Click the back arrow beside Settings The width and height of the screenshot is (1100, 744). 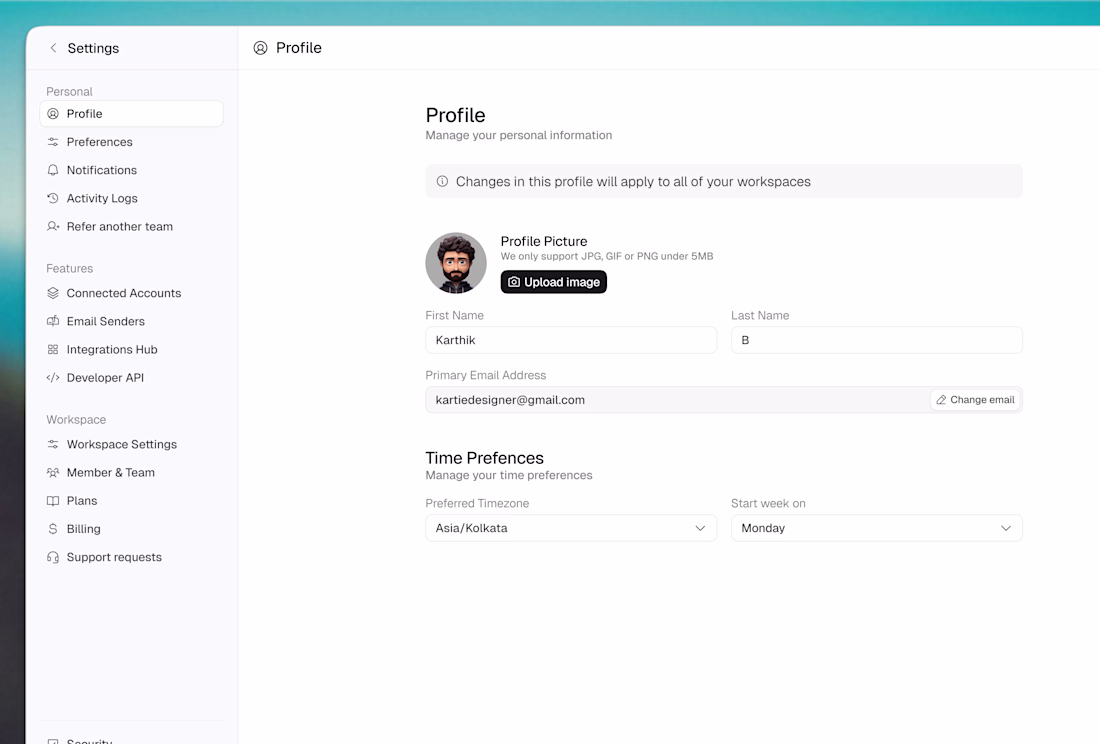(x=54, y=48)
